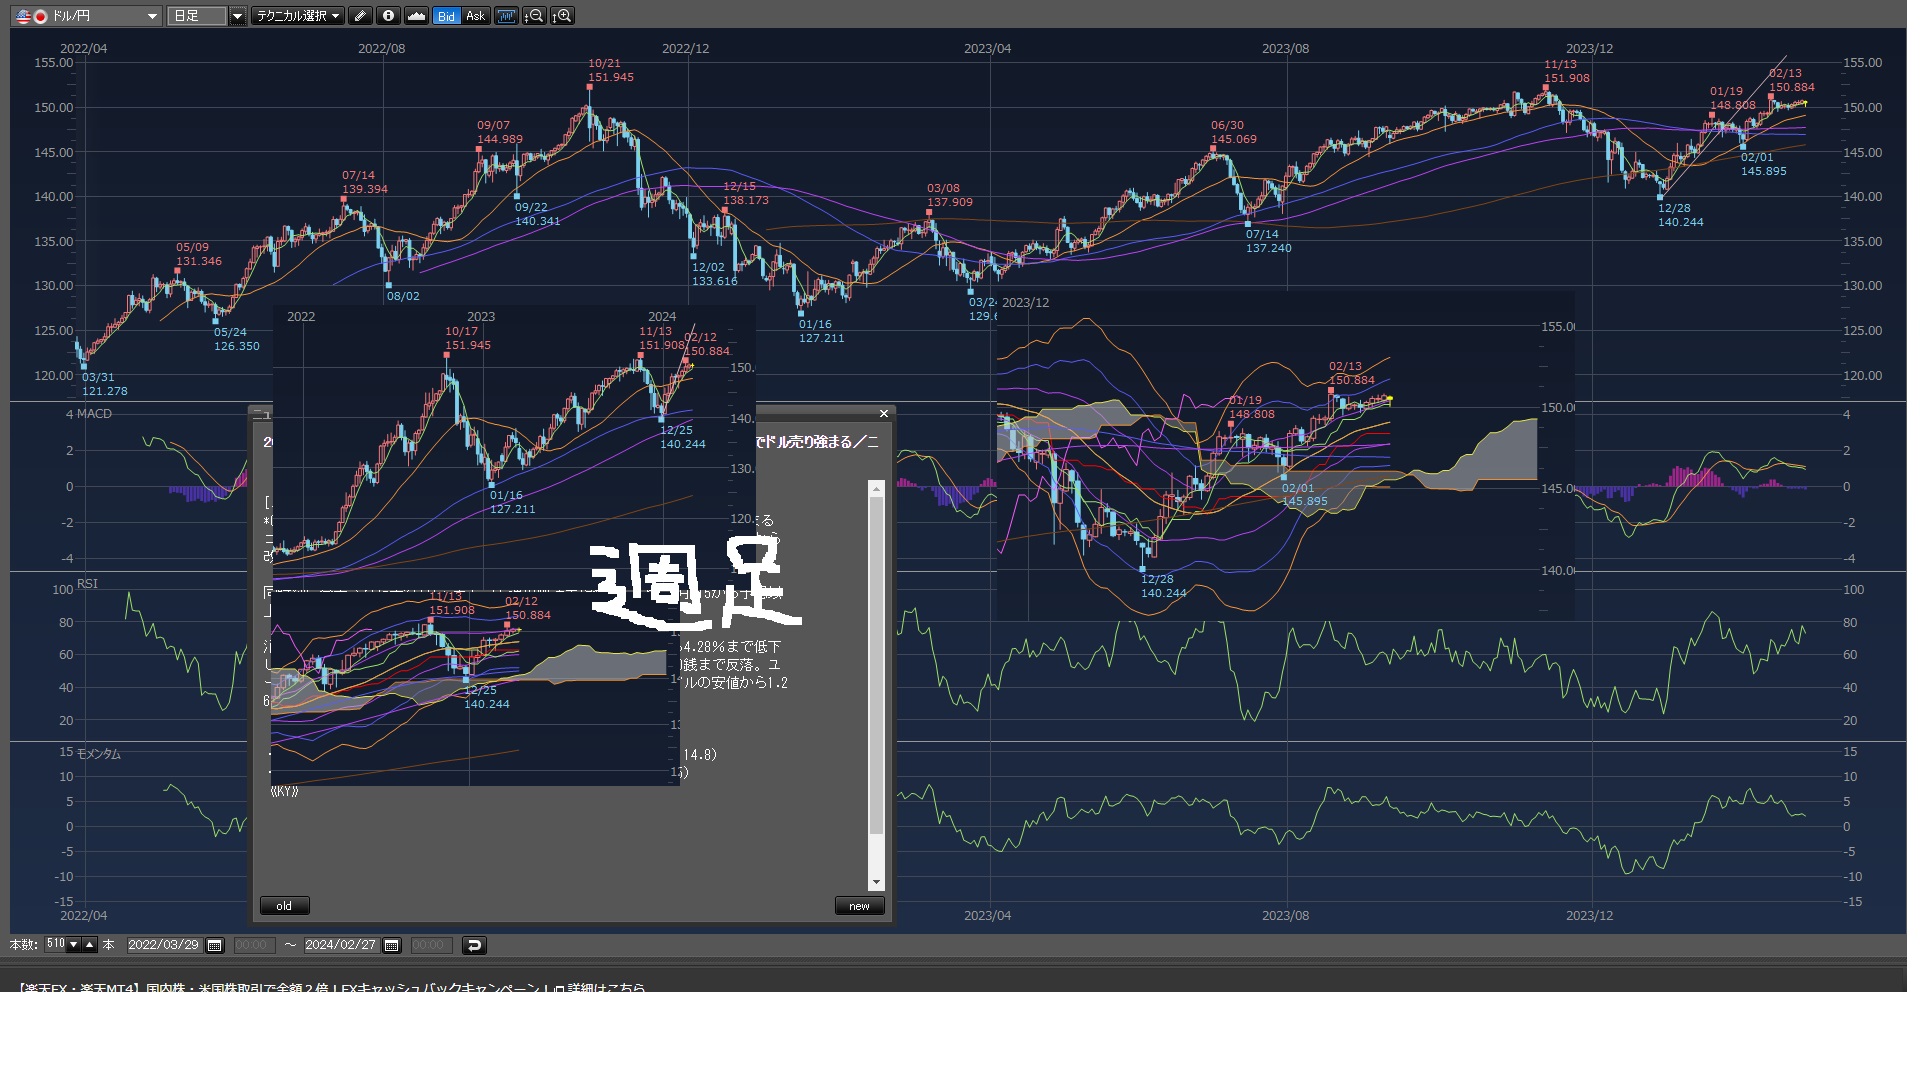Open テクニカル選択 technical indicator menu
Viewport: 1920px width, 1080px height.
pos(297,16)
